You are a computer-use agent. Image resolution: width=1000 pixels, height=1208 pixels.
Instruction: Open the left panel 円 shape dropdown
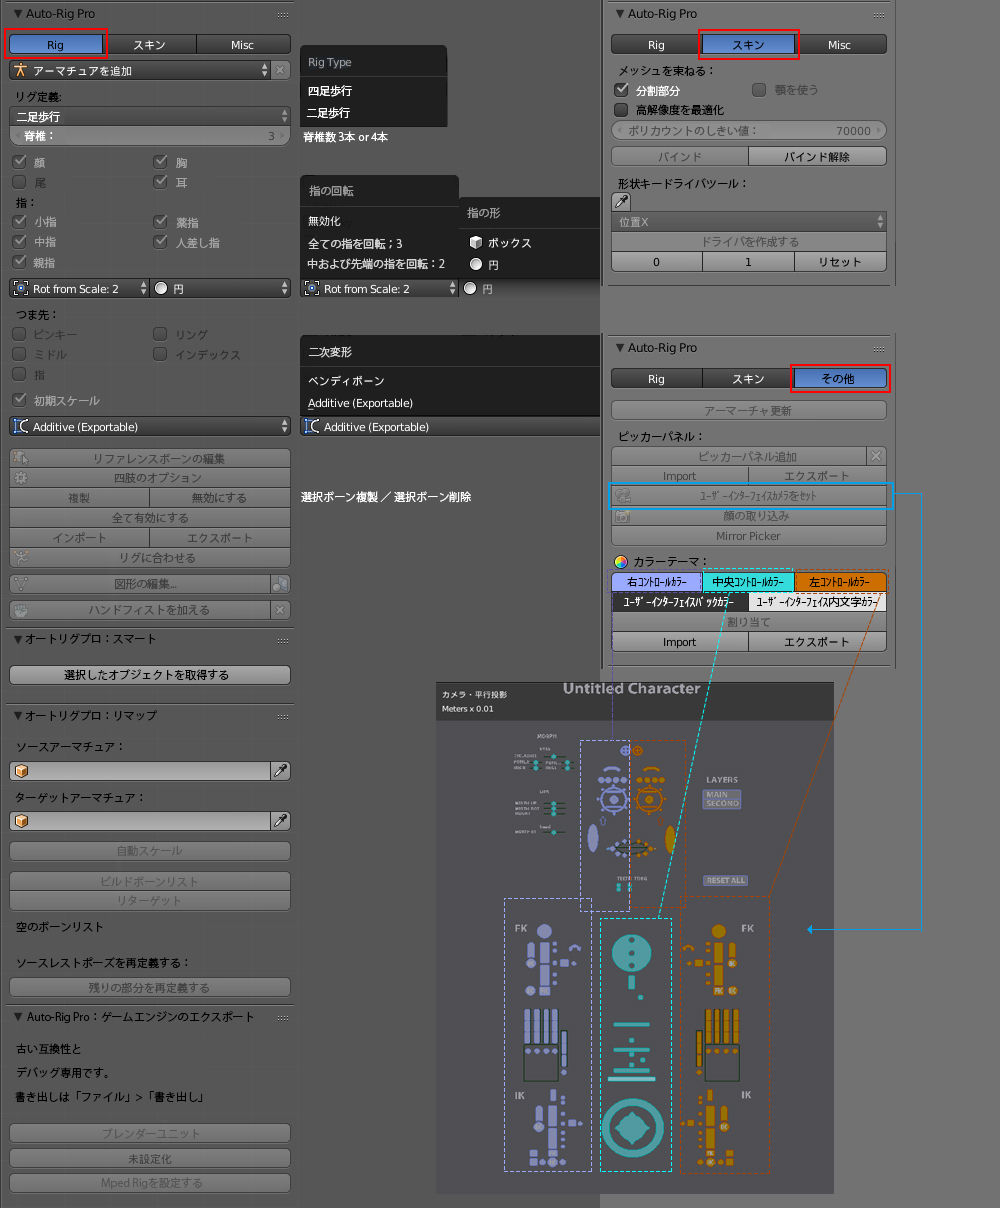(220, 288)
